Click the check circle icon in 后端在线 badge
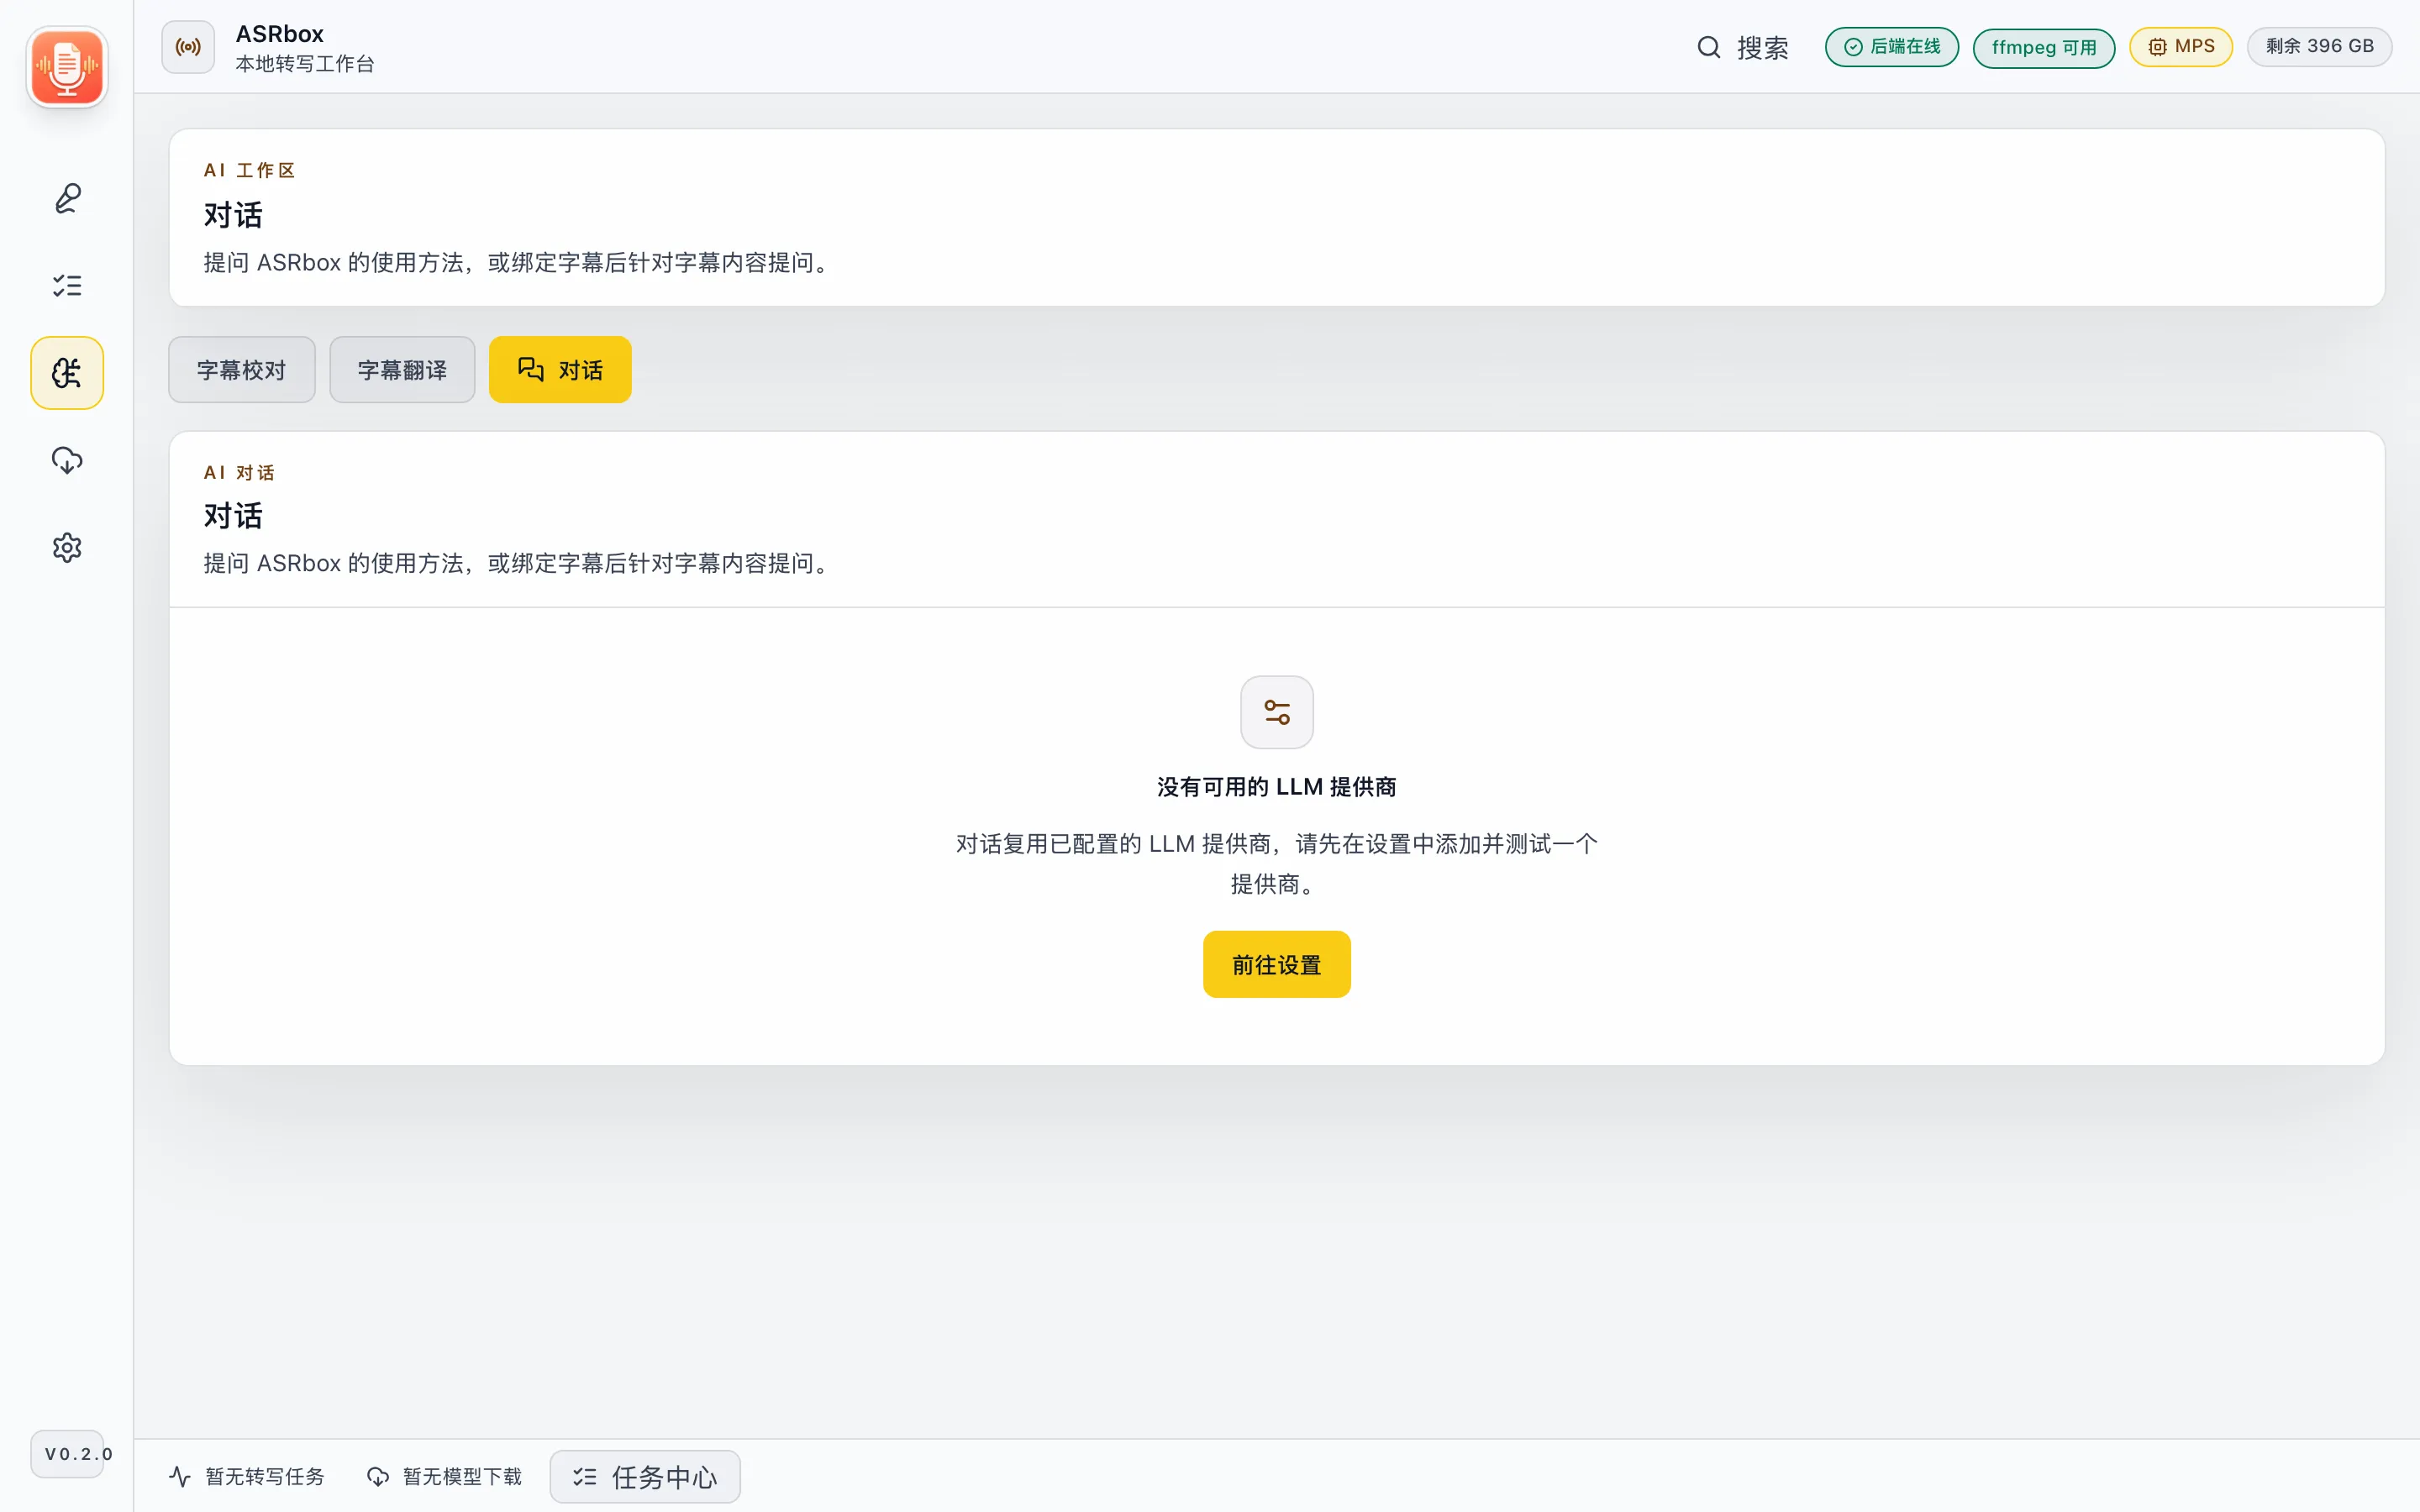The width and height of the screenshot is (2420, 1512). coord(1853,47)
